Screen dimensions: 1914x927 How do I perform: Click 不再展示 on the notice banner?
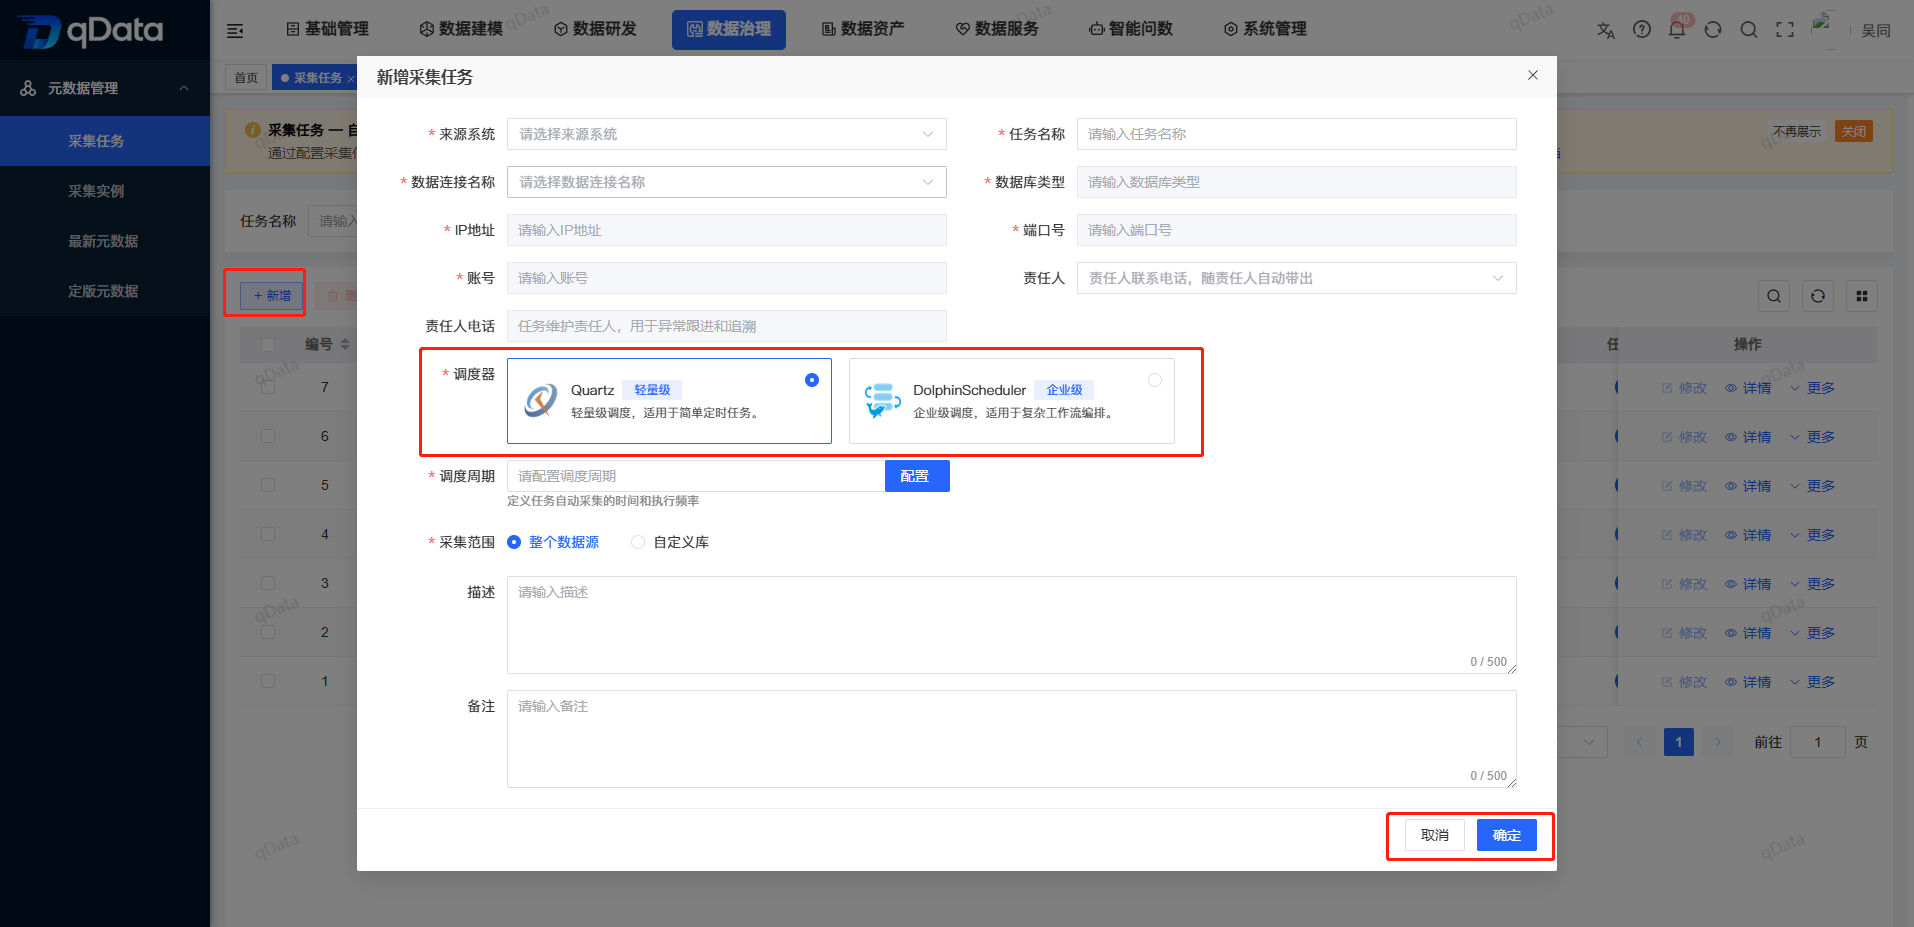click(x=1797, y=132)
